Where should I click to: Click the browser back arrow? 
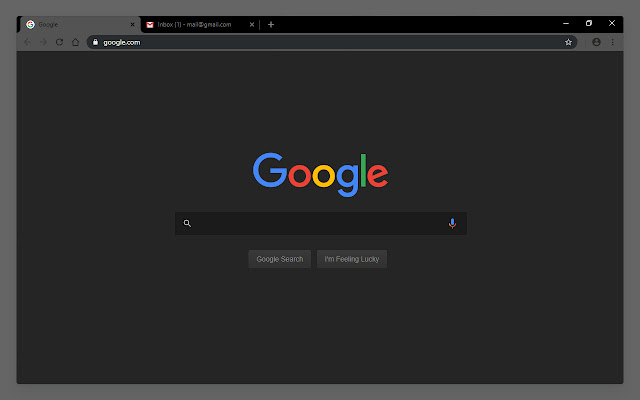(27, 42)
